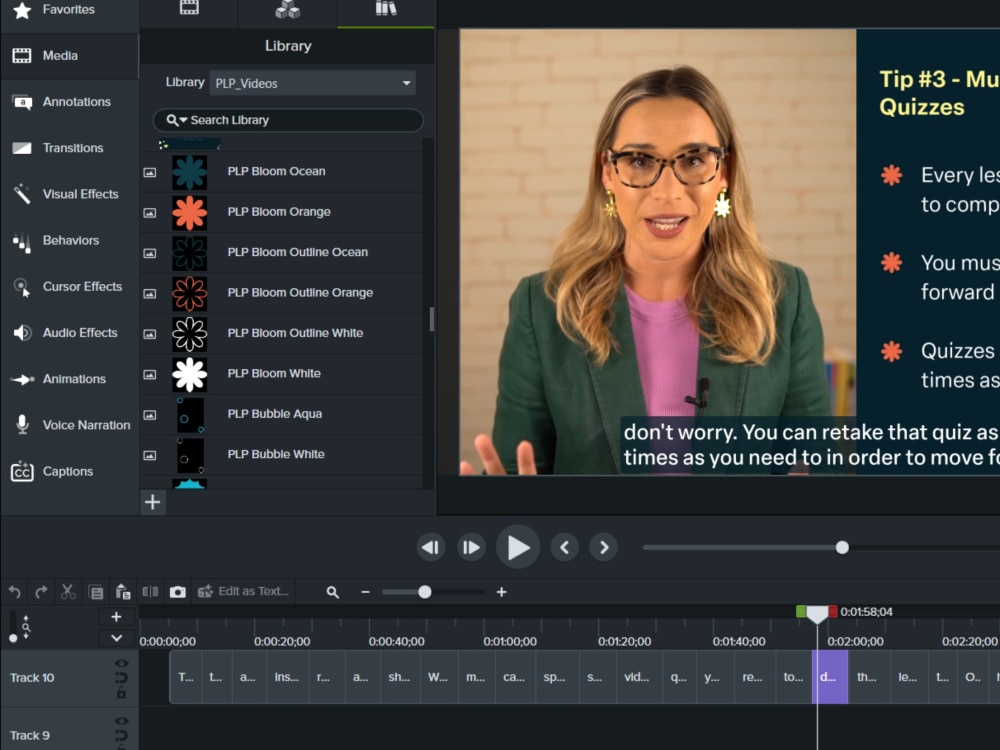Select the PLP Bloom Orange thumbnail
This screenshot has width=1000, height=750.
click(x=189, y=212)
